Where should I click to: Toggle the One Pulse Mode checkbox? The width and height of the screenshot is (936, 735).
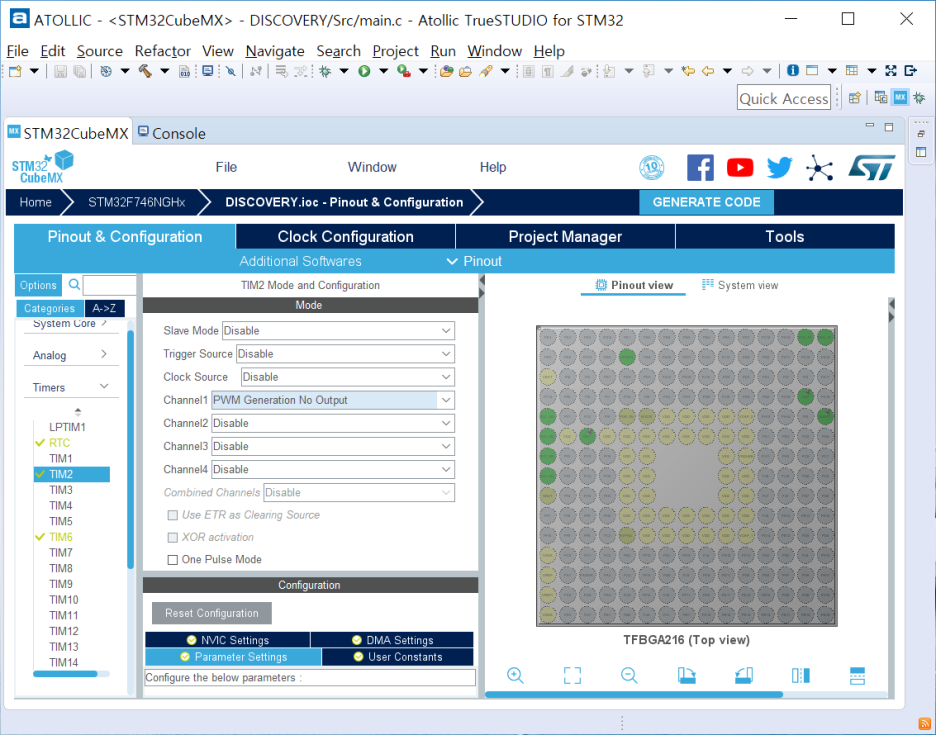click(x=173, y=559)
